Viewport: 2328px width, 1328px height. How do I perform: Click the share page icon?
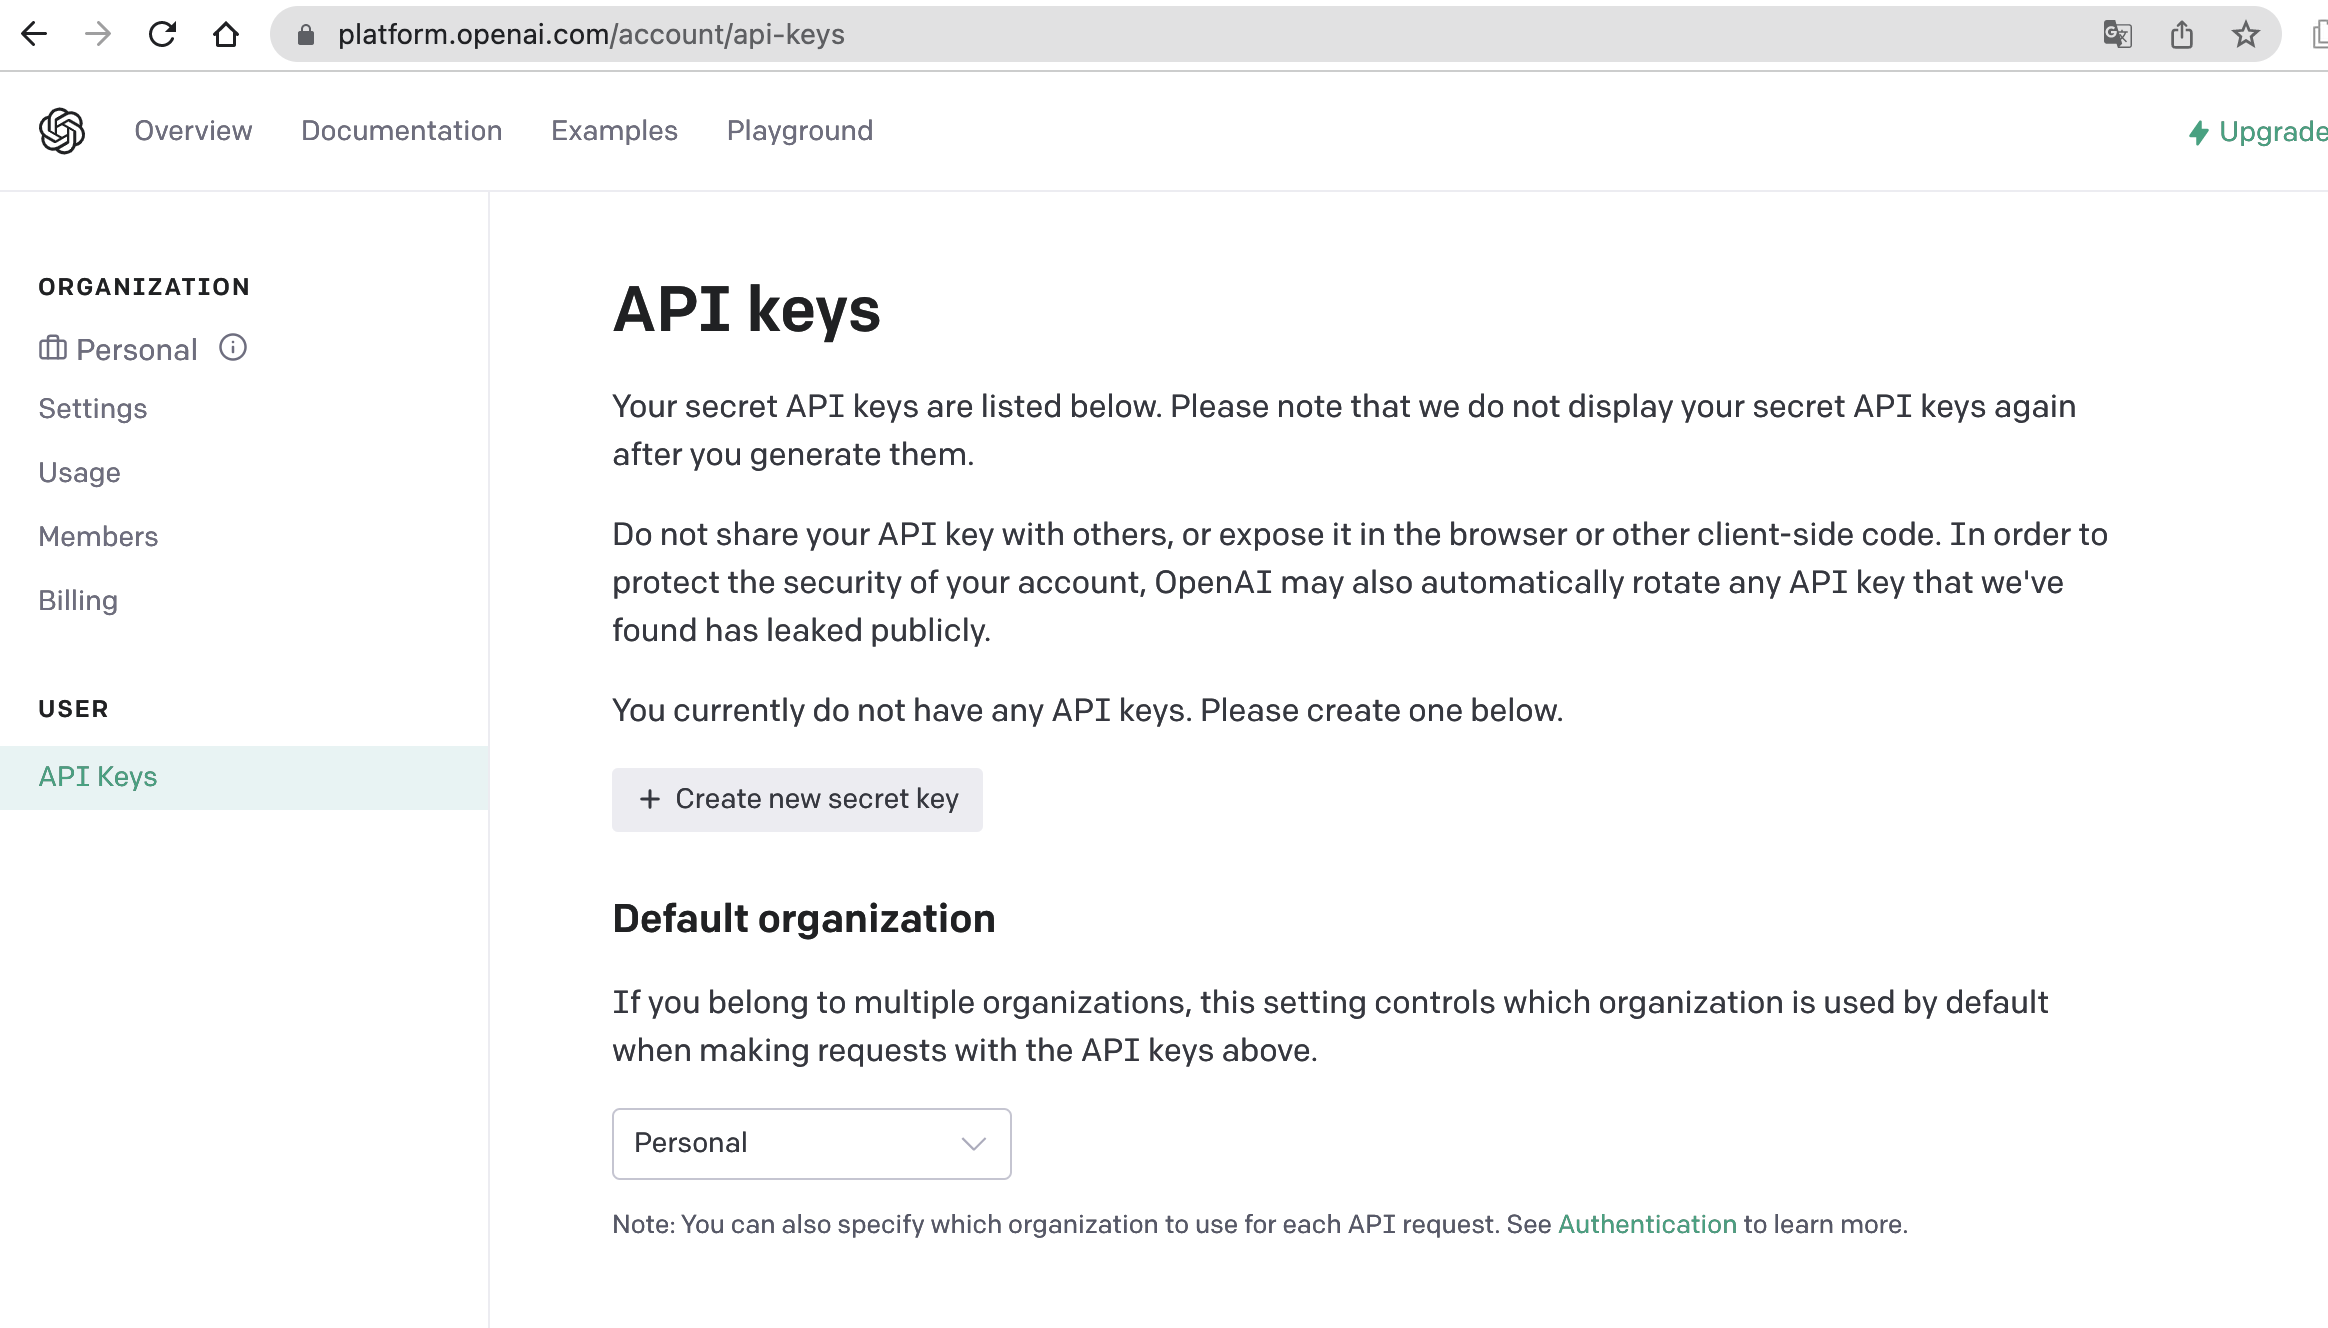[2182, 34]
